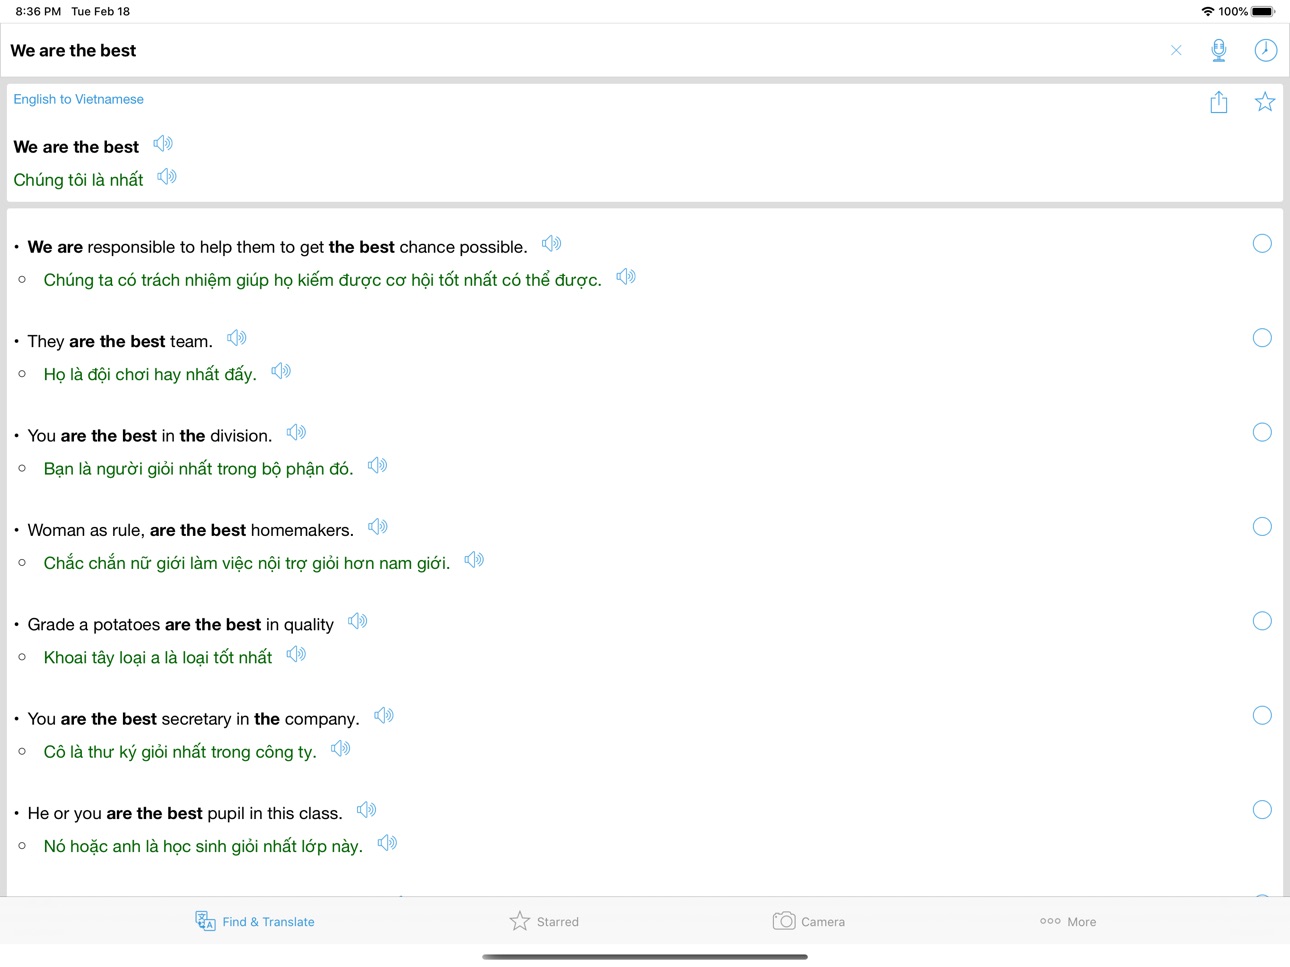Image resolution: width=1290 pixels, height=967 pixels.
Task: Switch to the Find & Translate tab
Action: 255,921
